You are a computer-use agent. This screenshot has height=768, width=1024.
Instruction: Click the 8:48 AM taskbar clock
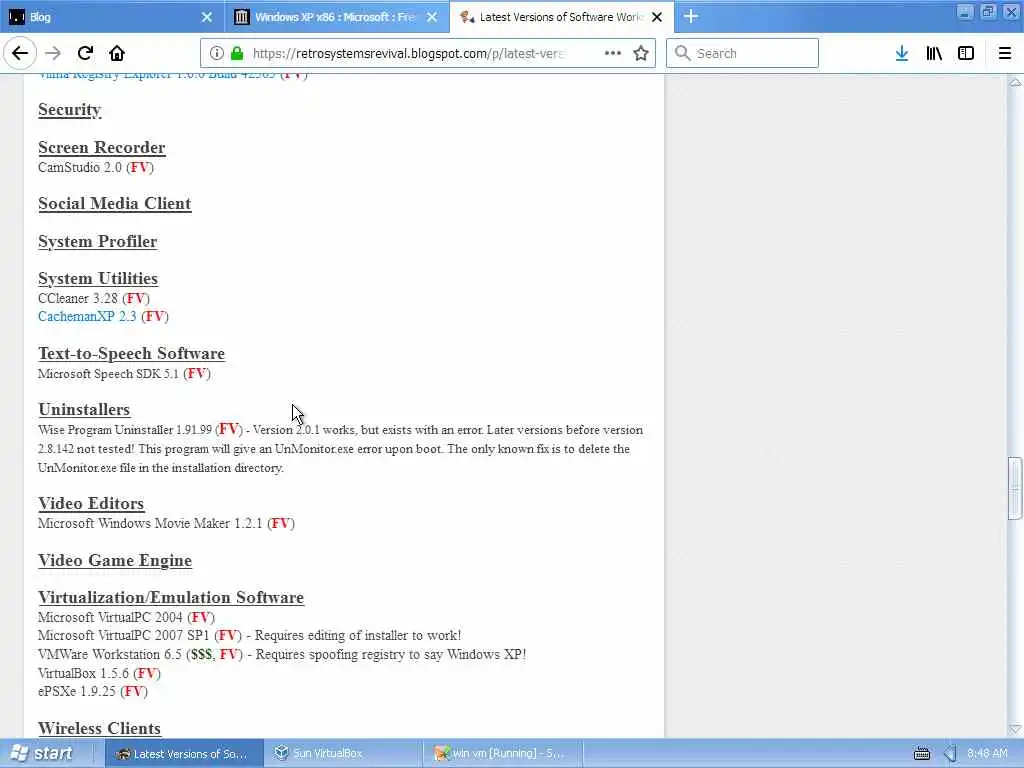coord(987,754)
